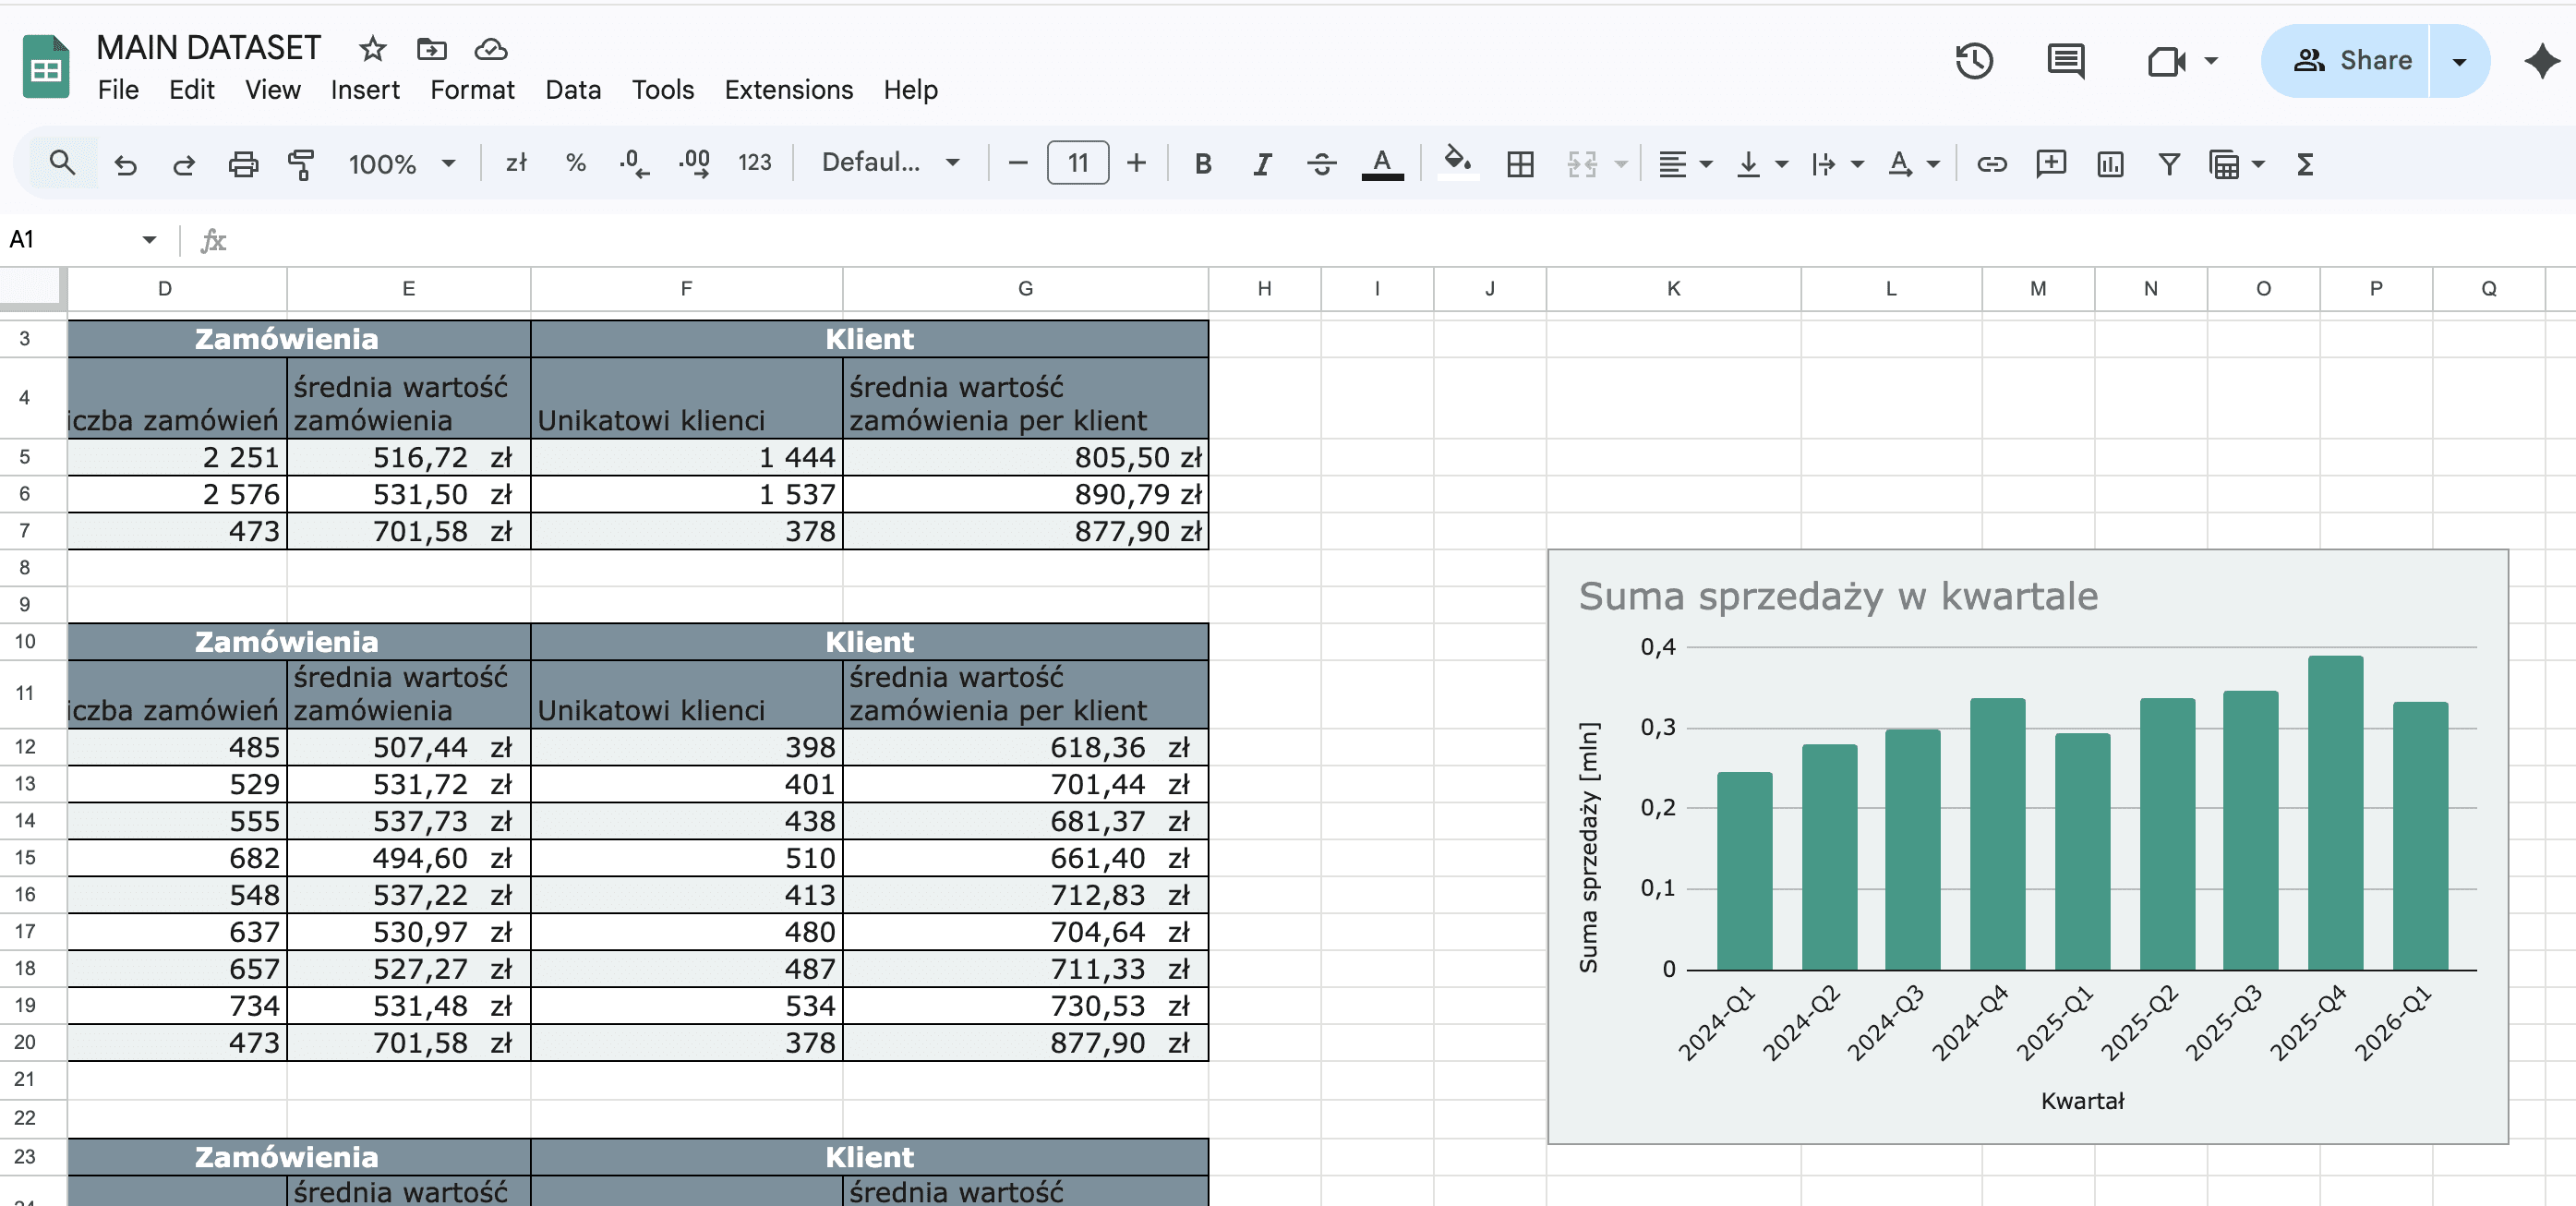The image size is (2576, 1206).
Task: Open the Format menu
Action: (472, 90)
